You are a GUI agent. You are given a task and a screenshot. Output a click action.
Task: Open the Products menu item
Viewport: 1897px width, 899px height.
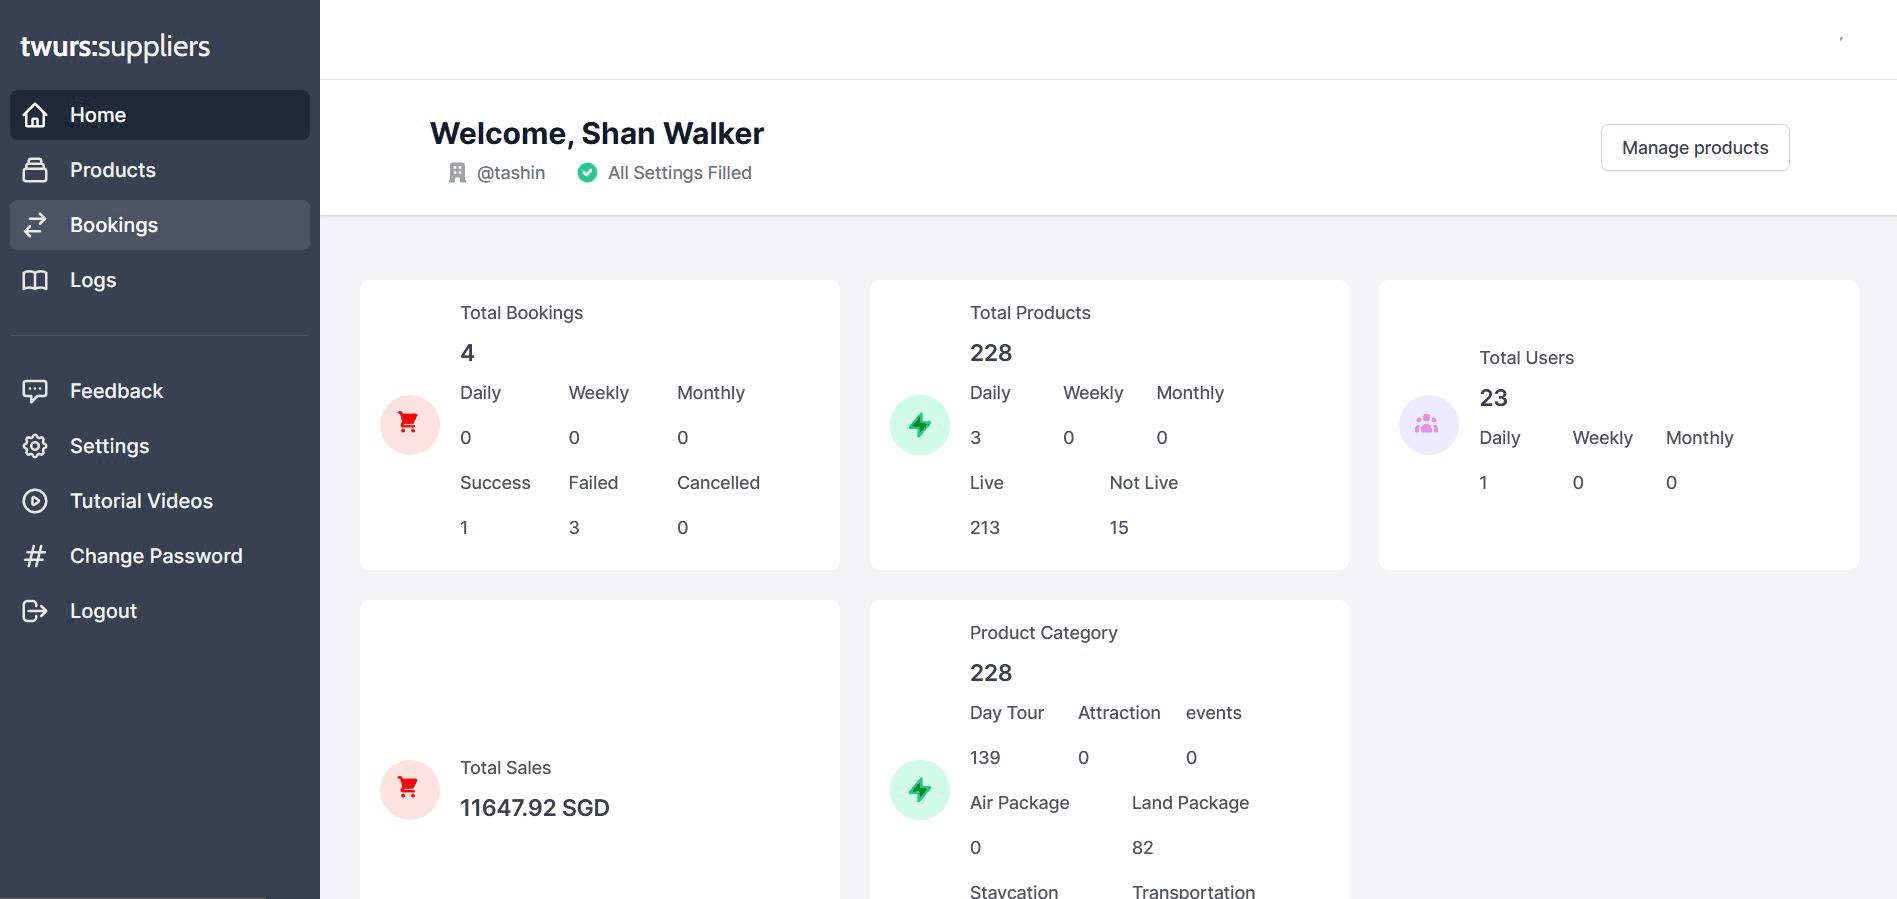(x=113, y=170)
